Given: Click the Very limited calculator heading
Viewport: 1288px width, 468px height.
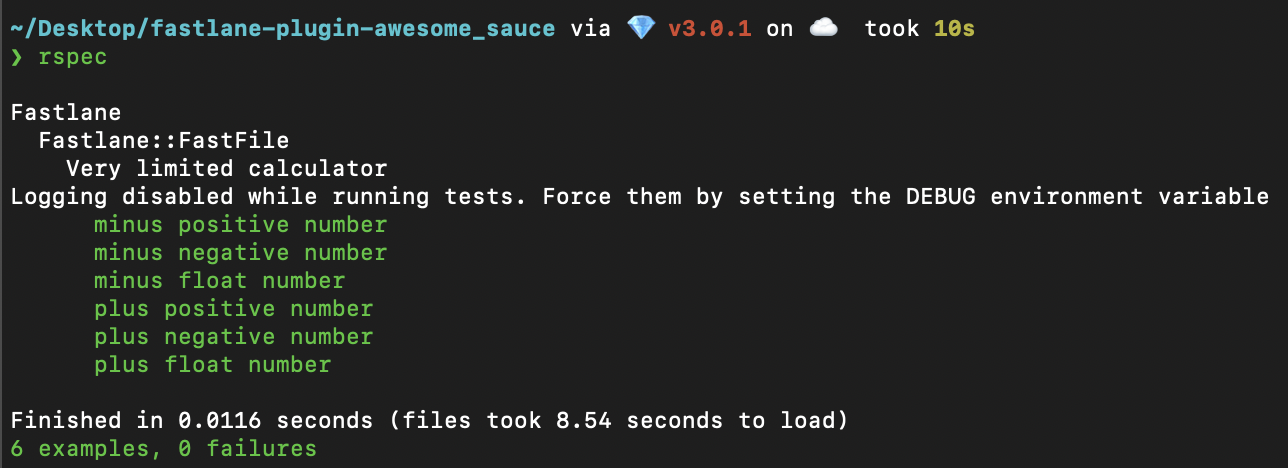Looking at the screenshot, I should pyautogui.click(x=226, y=169).
